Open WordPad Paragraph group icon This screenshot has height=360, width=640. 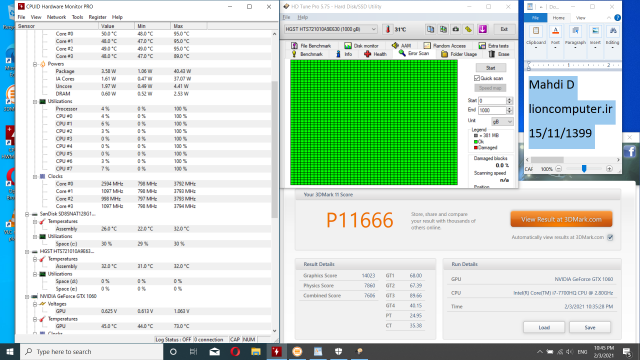pyautogui.click(x=575, y=31)
